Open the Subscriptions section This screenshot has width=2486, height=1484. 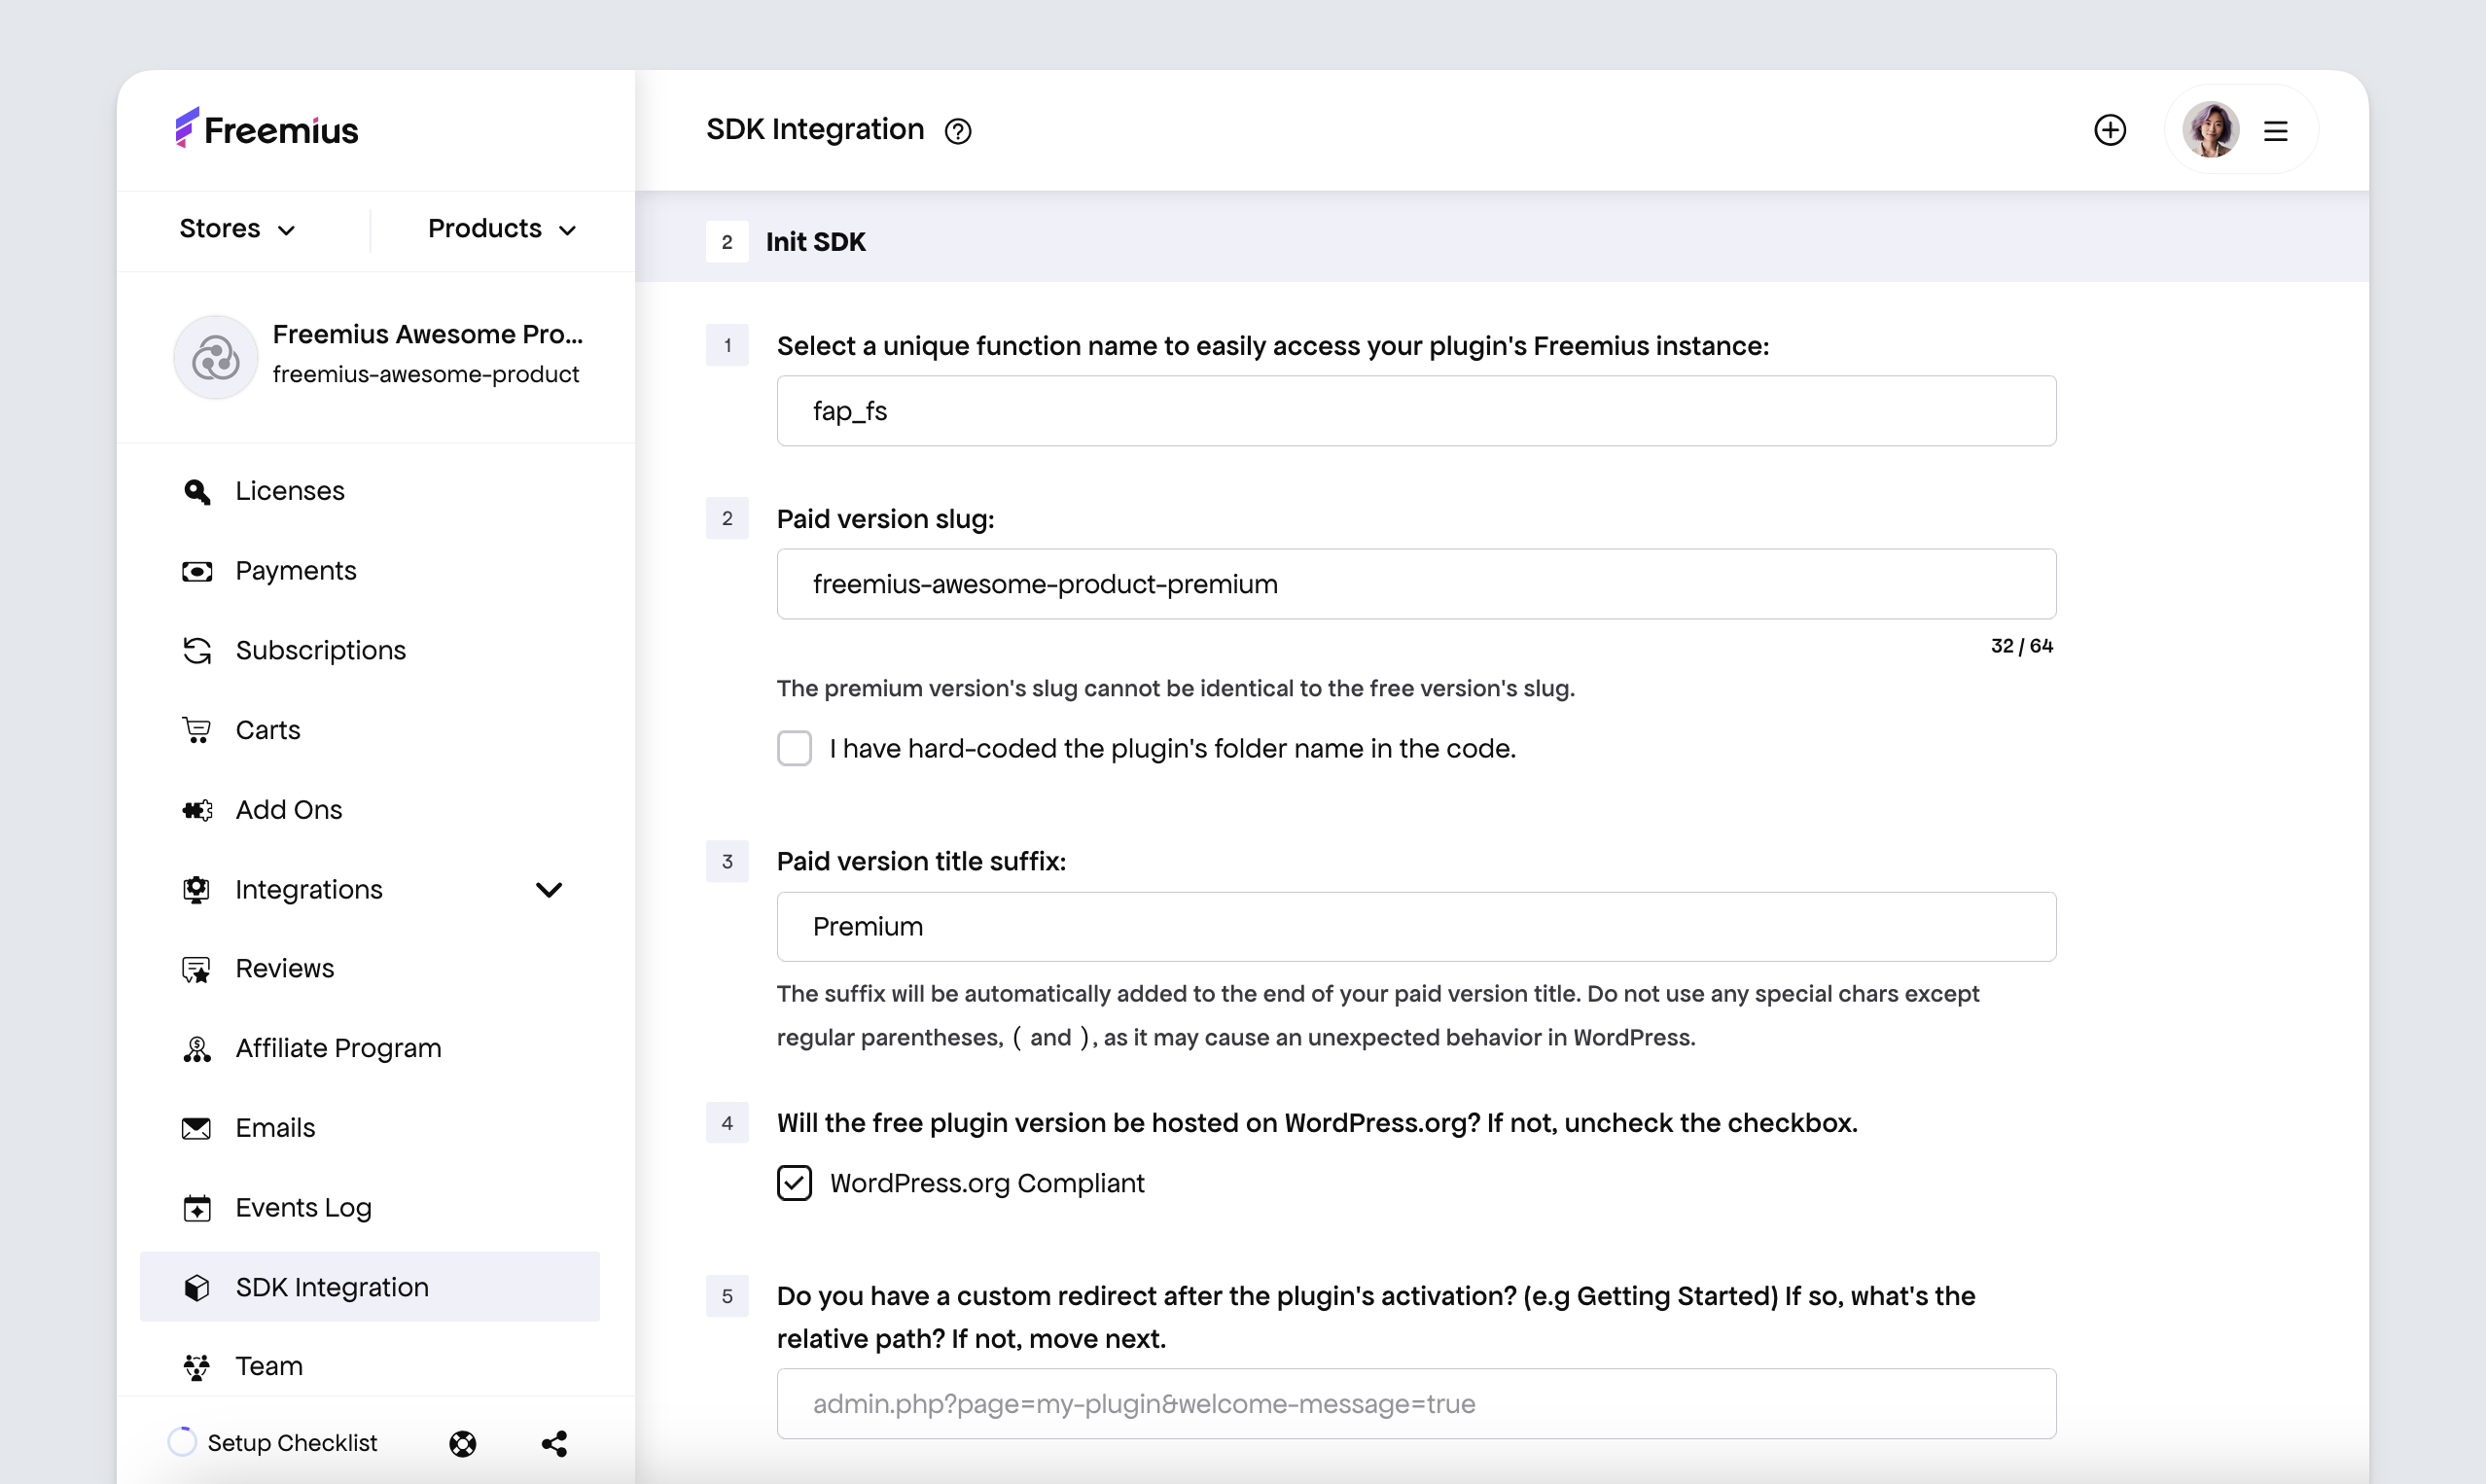click(x=321, y=651)
